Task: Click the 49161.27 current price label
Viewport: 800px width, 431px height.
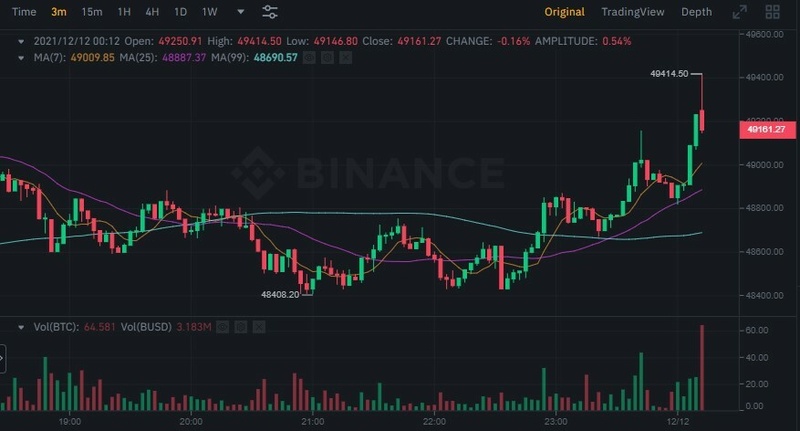Action: pos(767,129)
